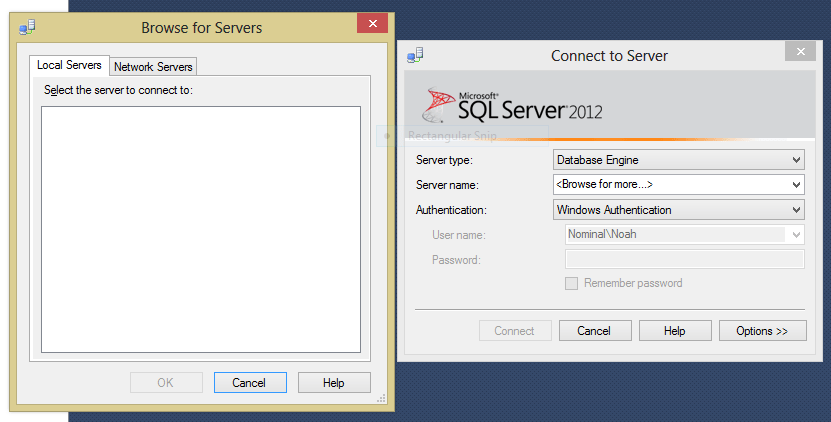831x422 pixels.
Task: Close the Browse for Servers dialog
Action: (373, 23)
